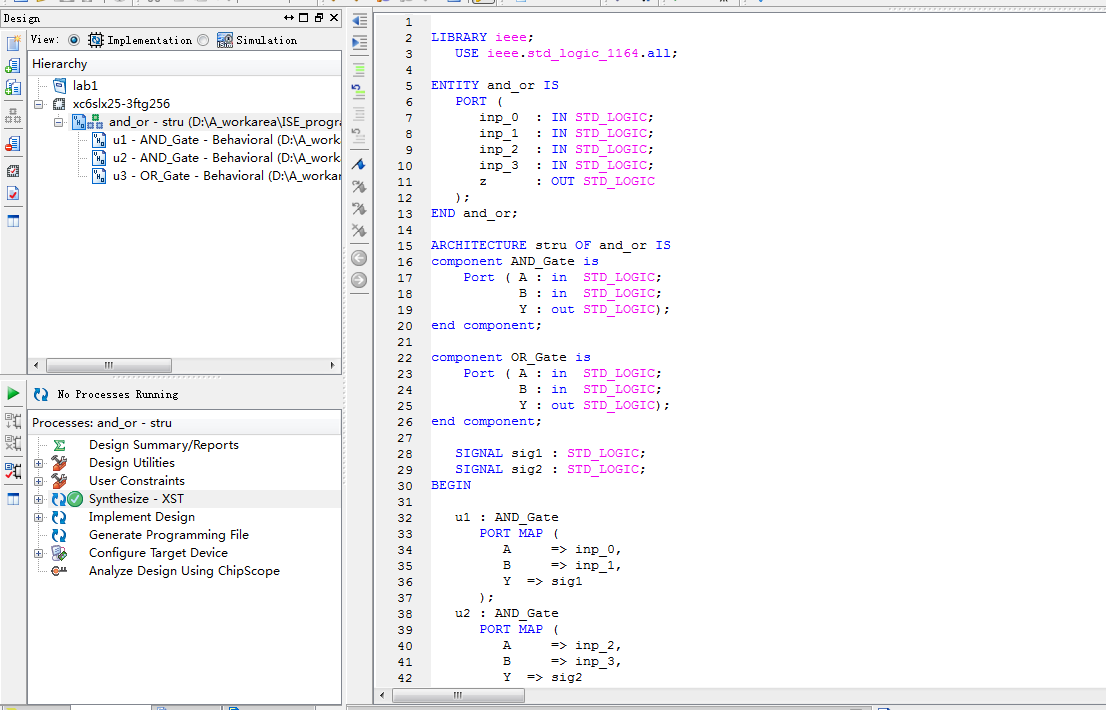Click the New Source icon in Design sidebar
This screenshot has height=710, width=1106.
pos(13,43)
